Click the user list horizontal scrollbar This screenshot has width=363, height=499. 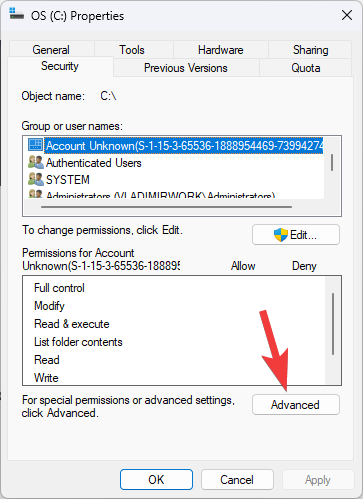(x=167, y=207)
